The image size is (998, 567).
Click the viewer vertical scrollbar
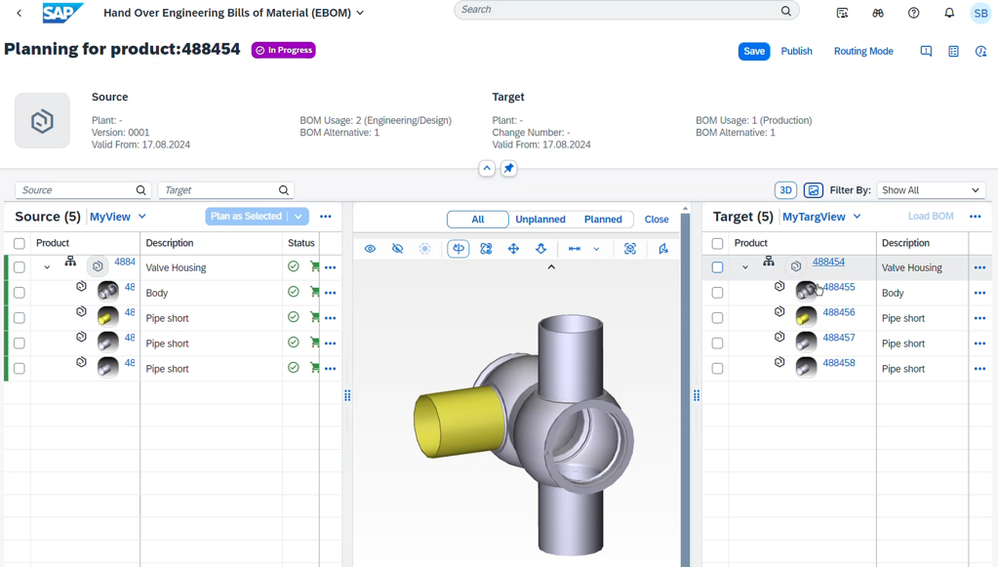685,388
